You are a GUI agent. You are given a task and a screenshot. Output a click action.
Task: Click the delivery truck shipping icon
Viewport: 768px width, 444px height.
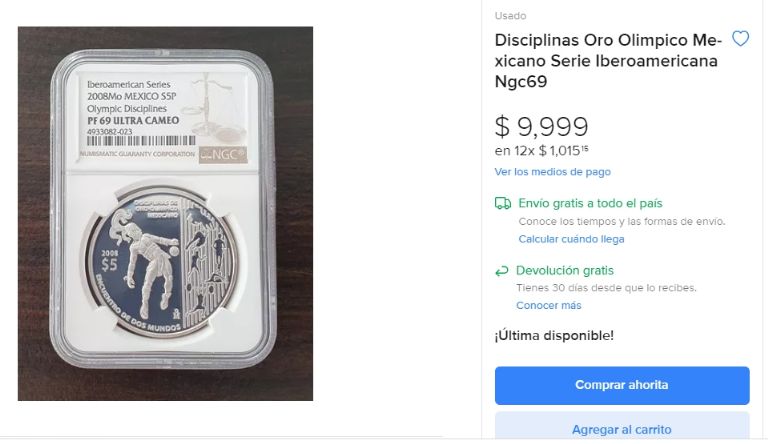tap(503, 203)
